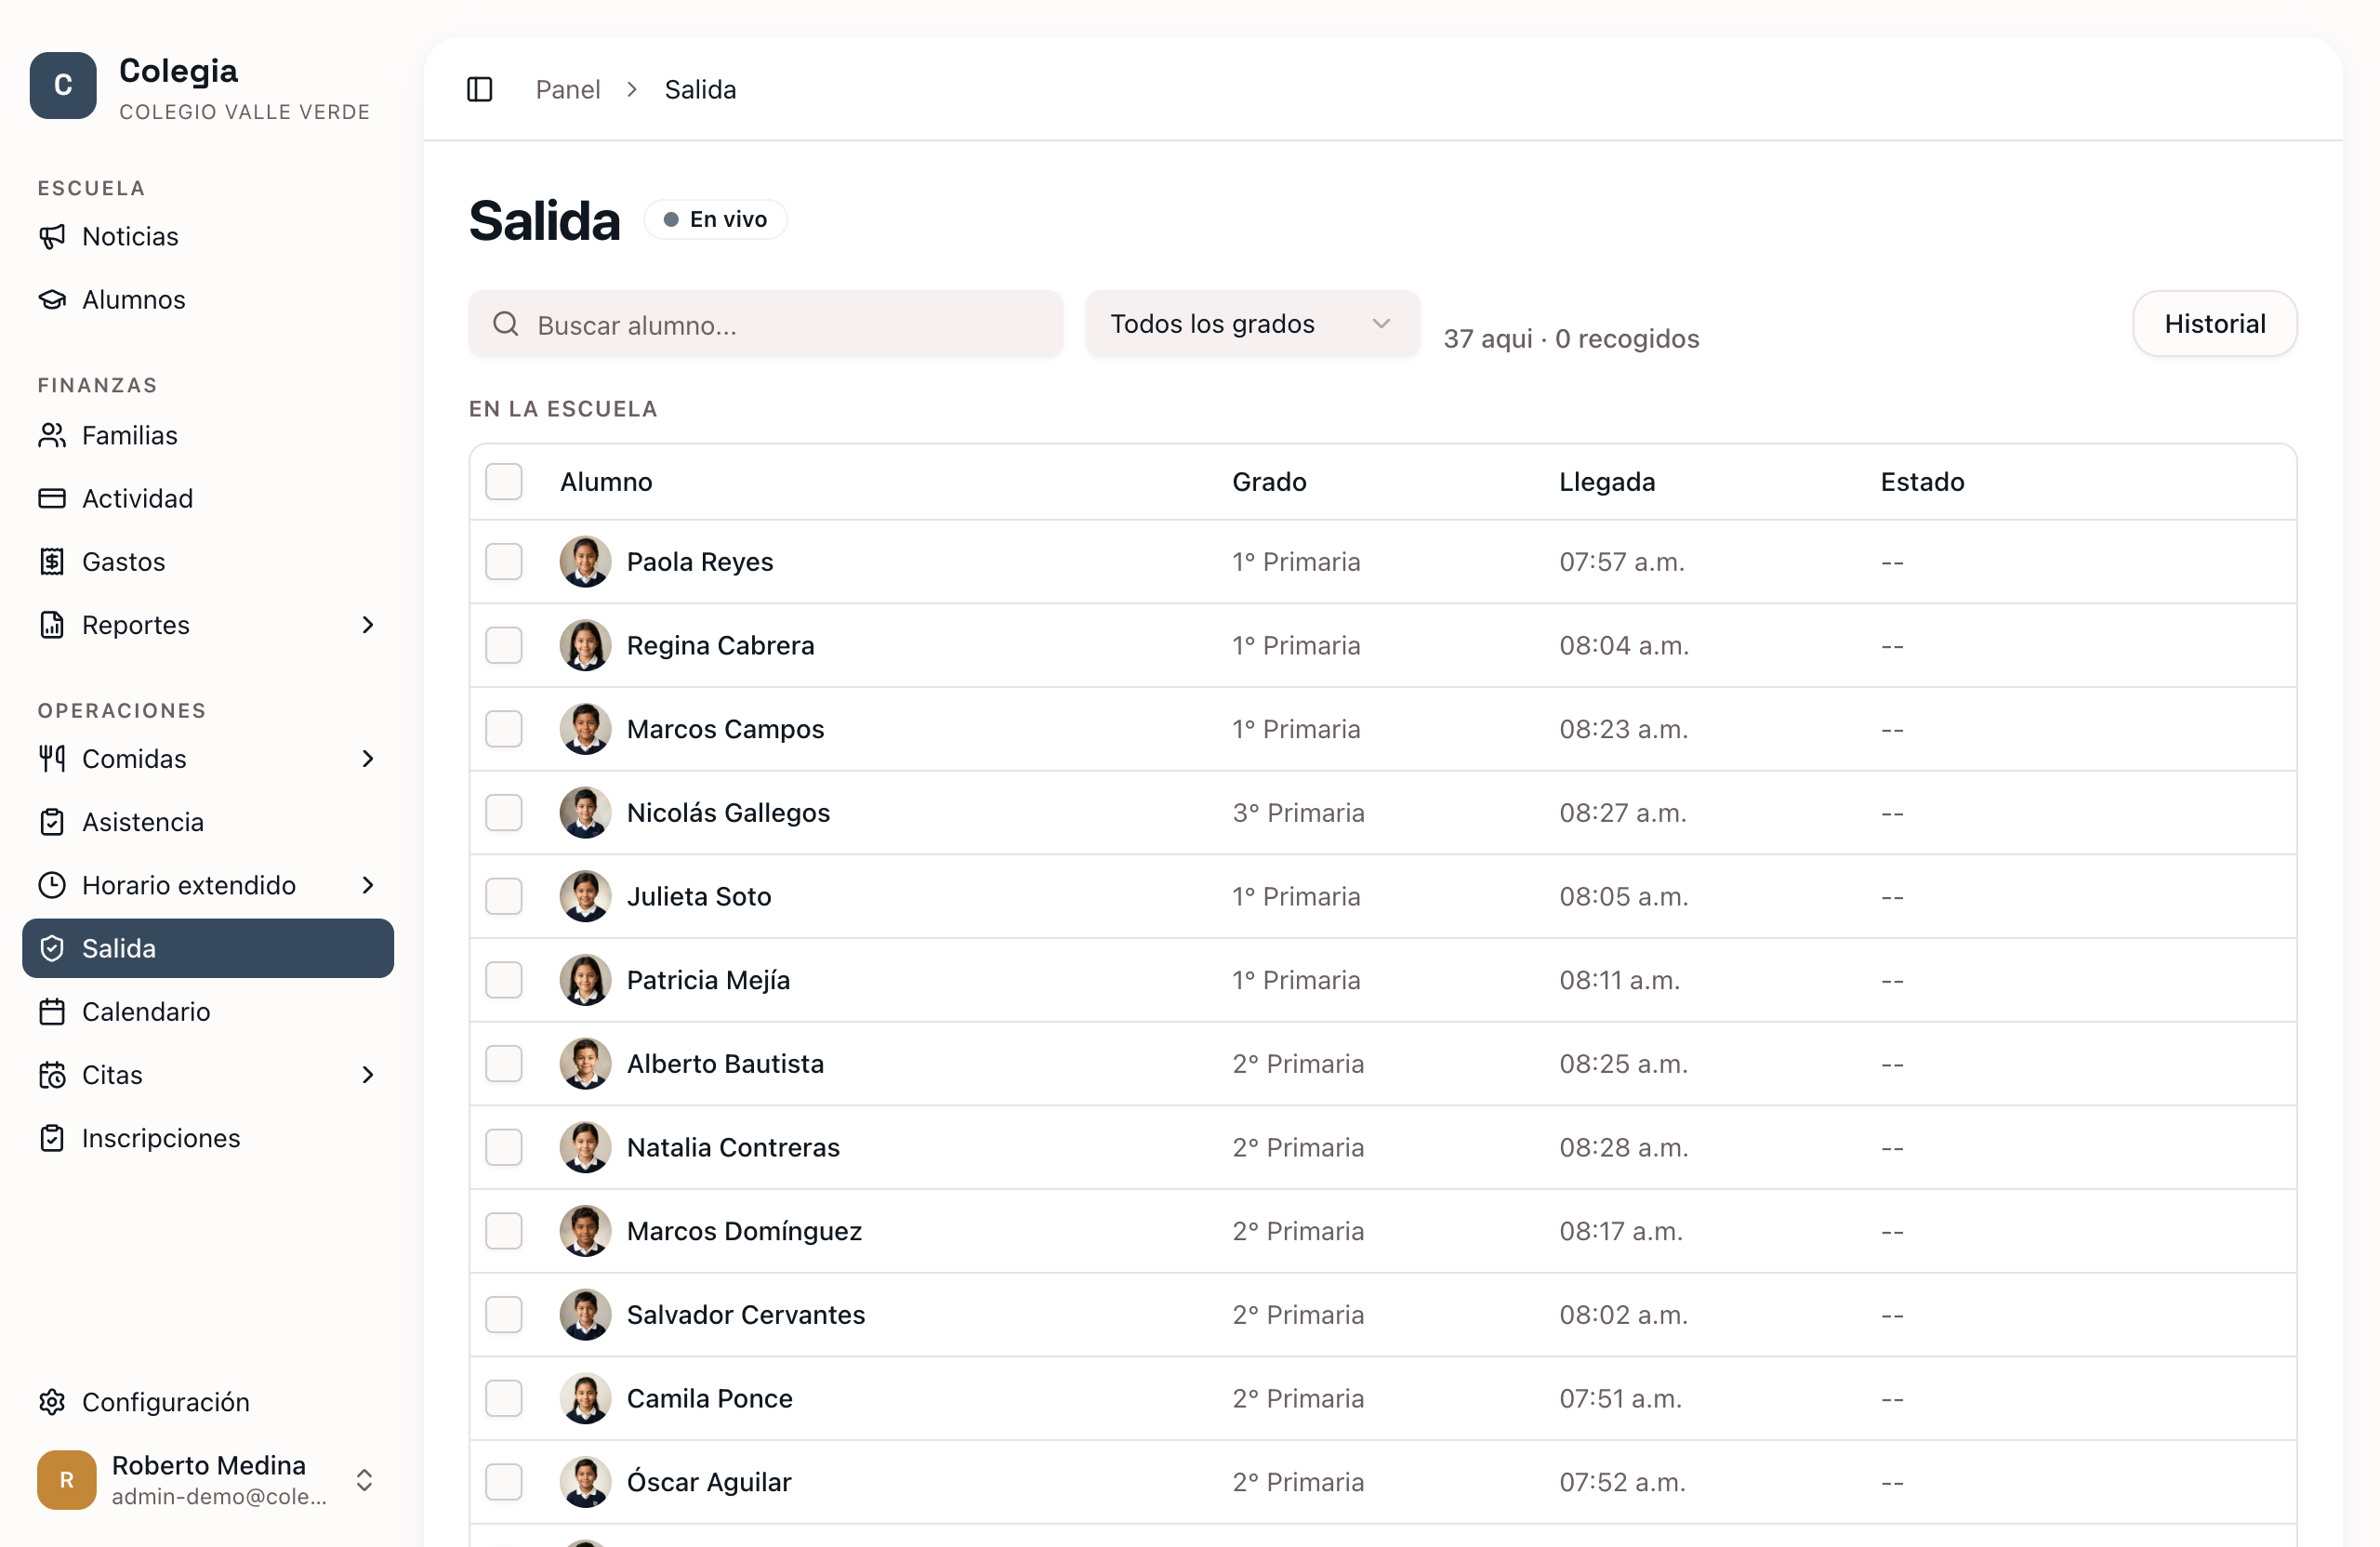Expand the Reportes submenu chevron
The image size is (2380, 1547).
tap(368, 624)
